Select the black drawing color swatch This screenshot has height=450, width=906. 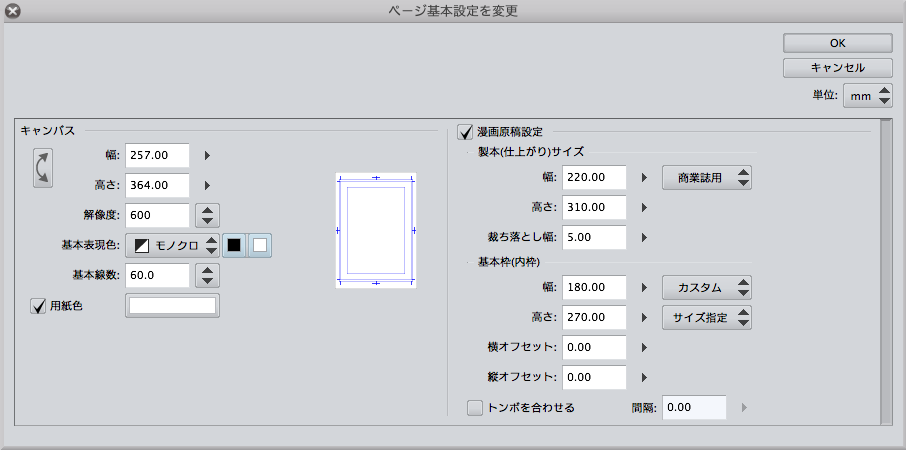coord(234,246)
